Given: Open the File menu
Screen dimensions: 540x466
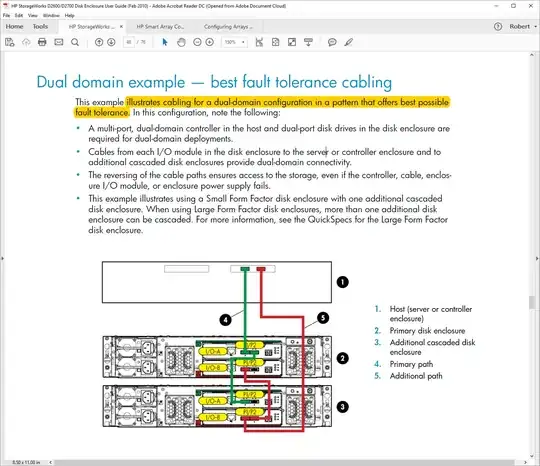Looking at the screenshot, I should point(6,15).
